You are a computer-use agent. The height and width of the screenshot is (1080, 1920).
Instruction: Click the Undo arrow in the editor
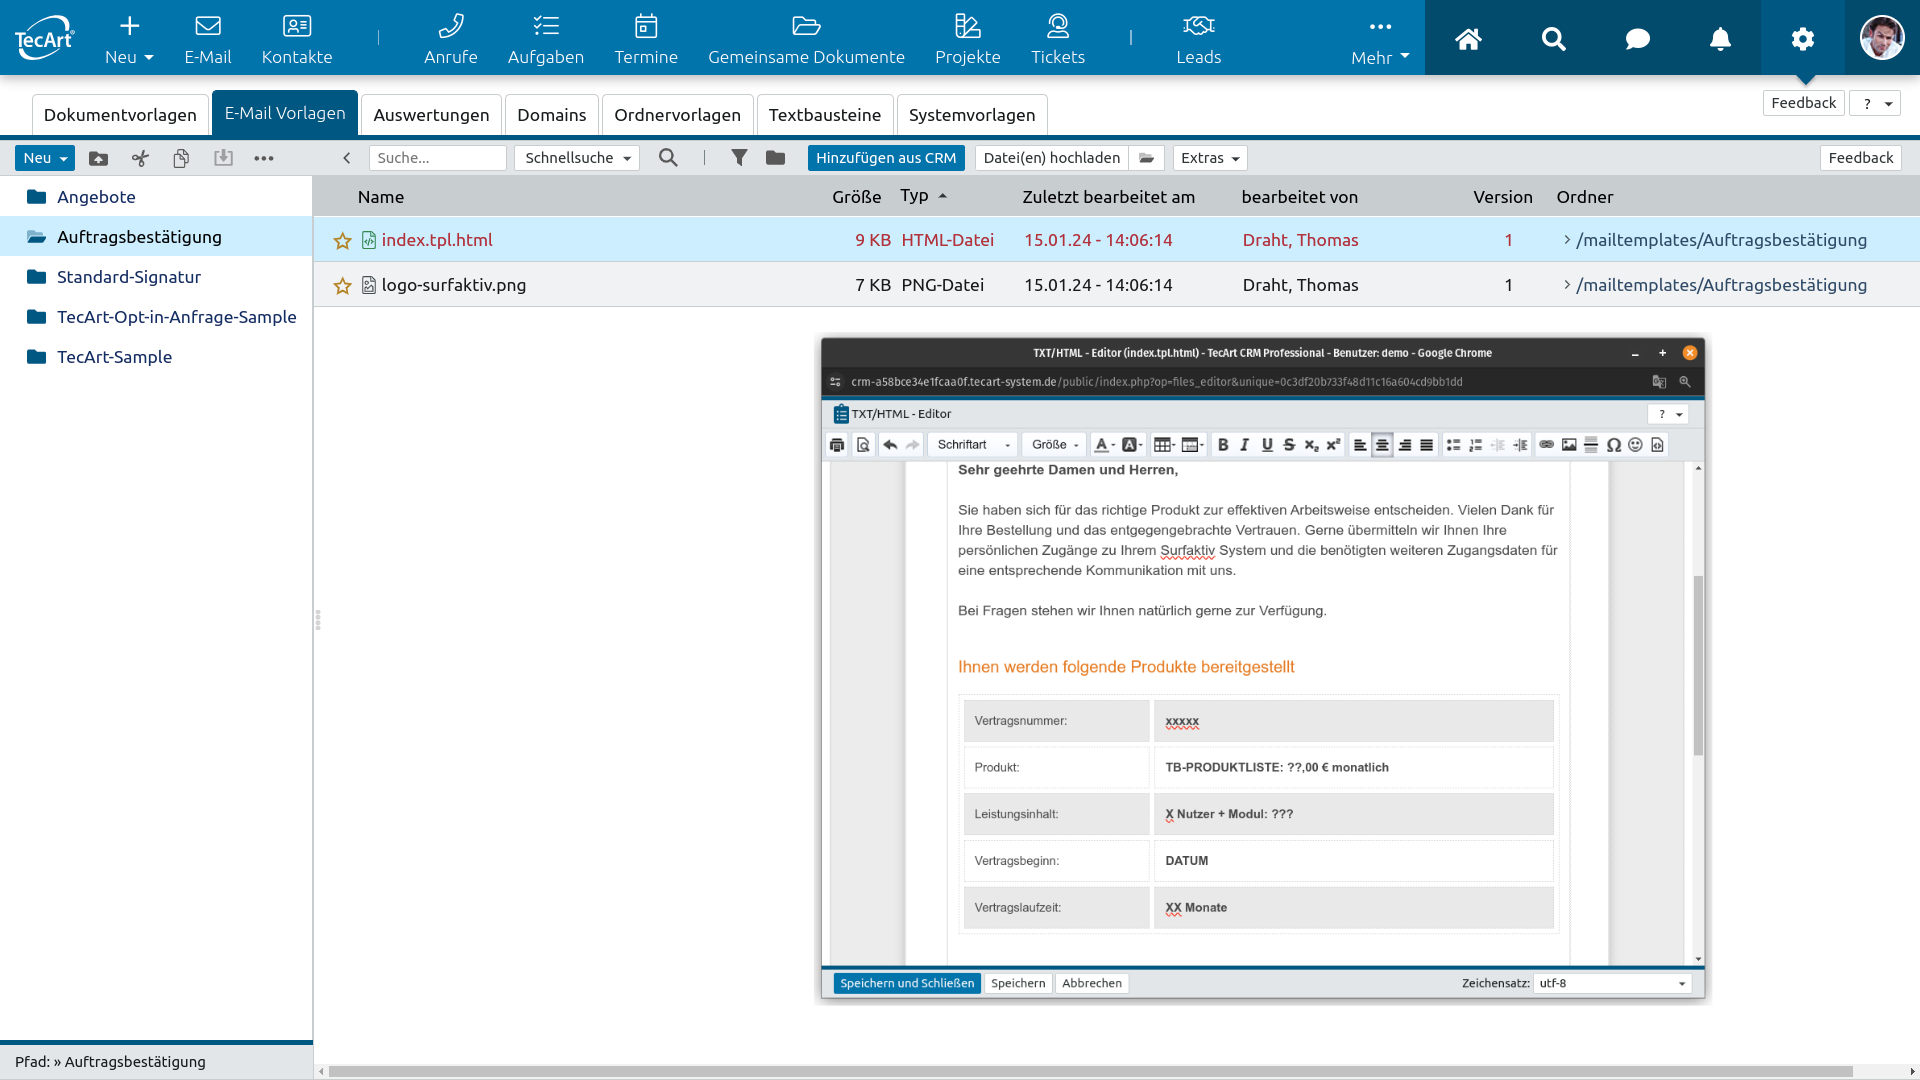(890, 445)
